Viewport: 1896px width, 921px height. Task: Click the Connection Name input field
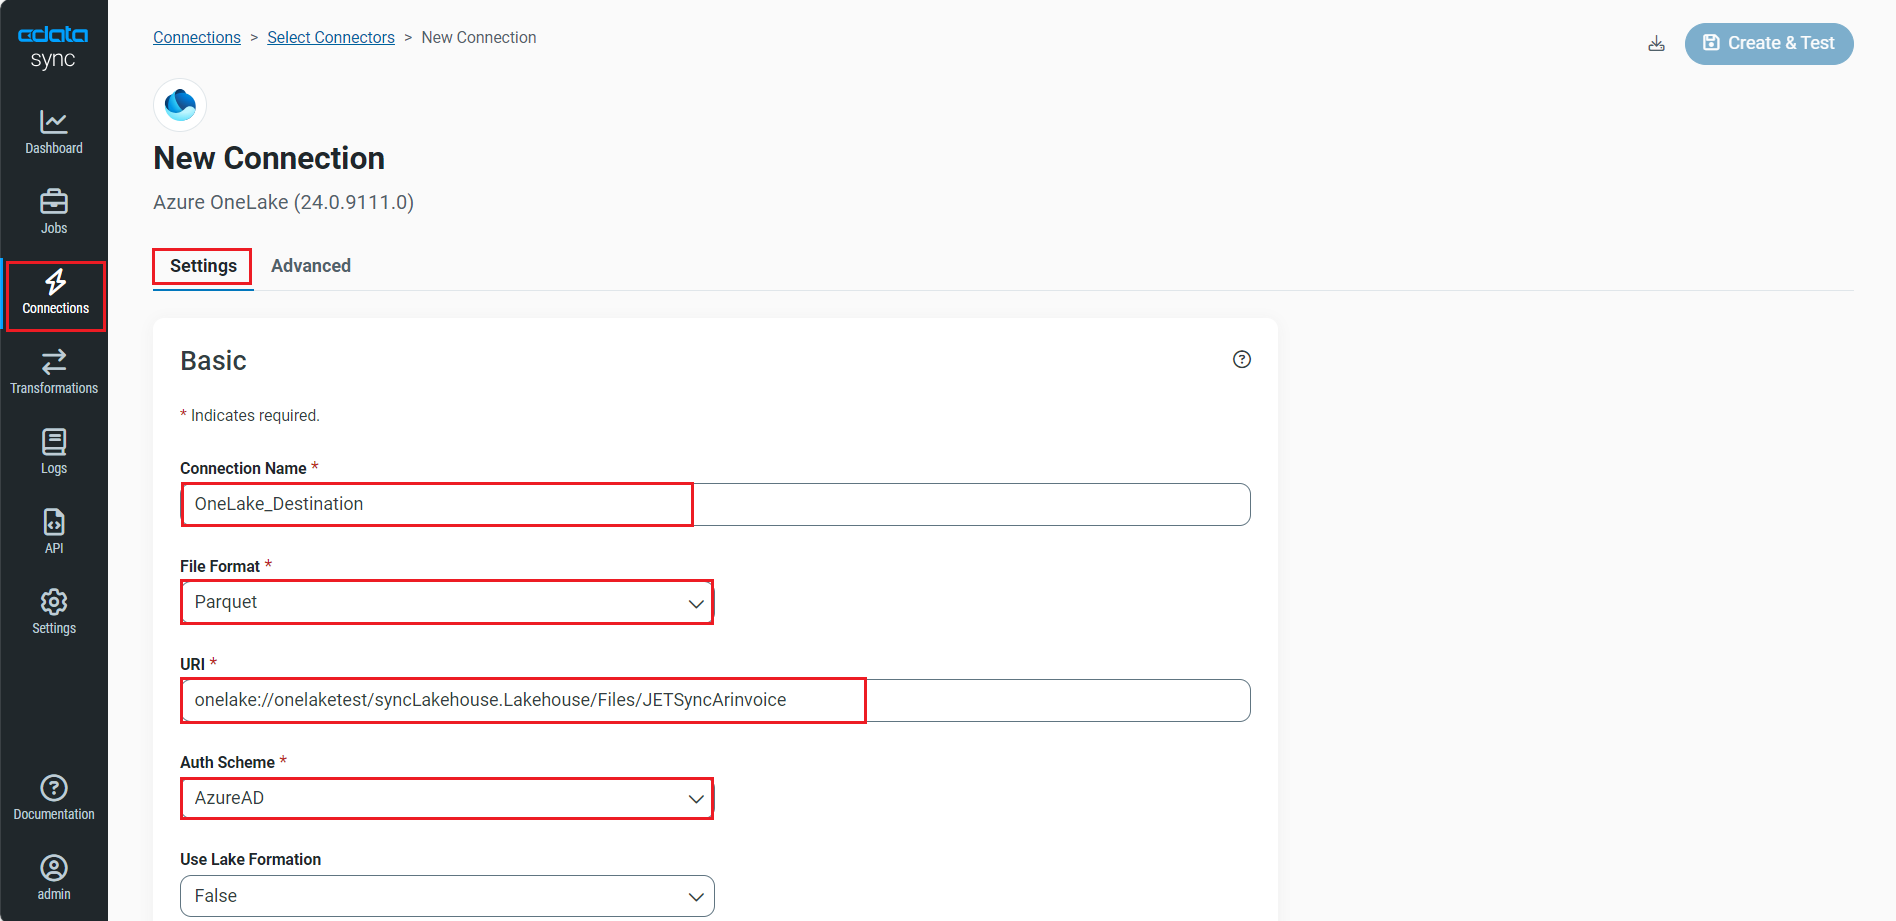tap(715, 504)
